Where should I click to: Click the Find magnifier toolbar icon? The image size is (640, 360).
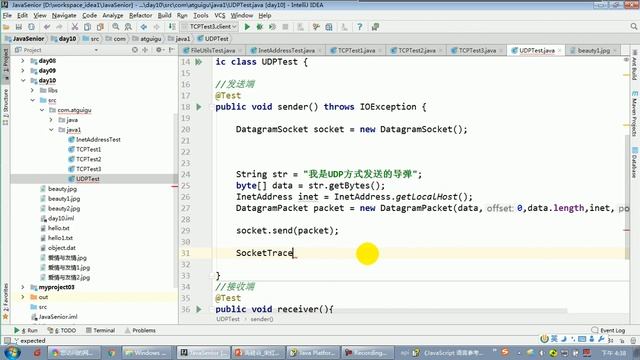pyautogui.click(x=116, y=27)
